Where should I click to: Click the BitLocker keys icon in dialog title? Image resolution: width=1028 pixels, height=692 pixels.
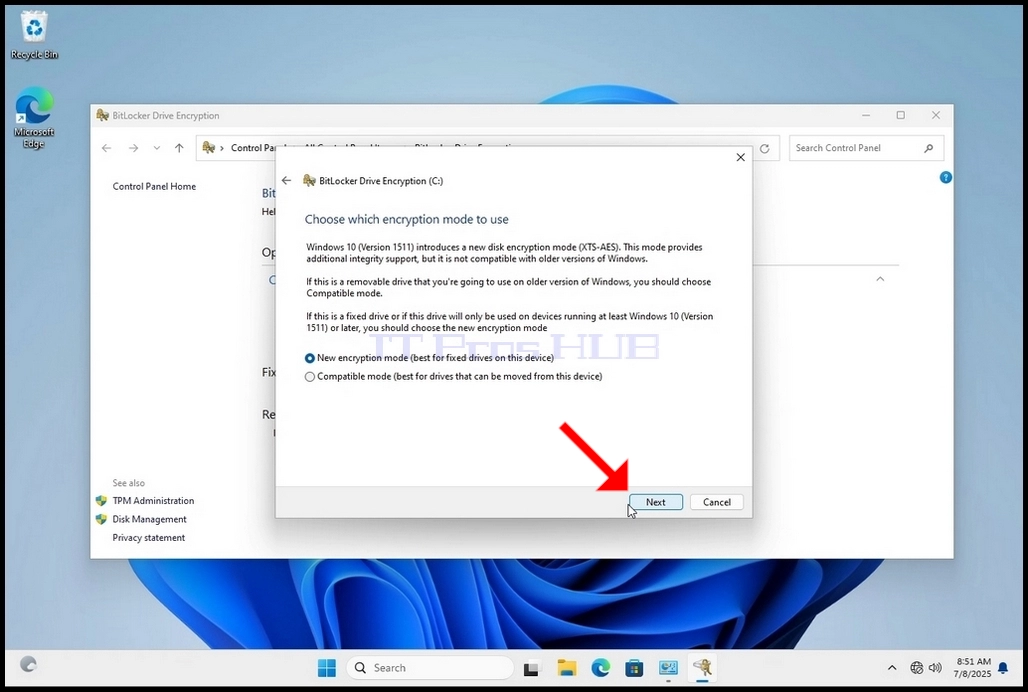tap(309, 180)
